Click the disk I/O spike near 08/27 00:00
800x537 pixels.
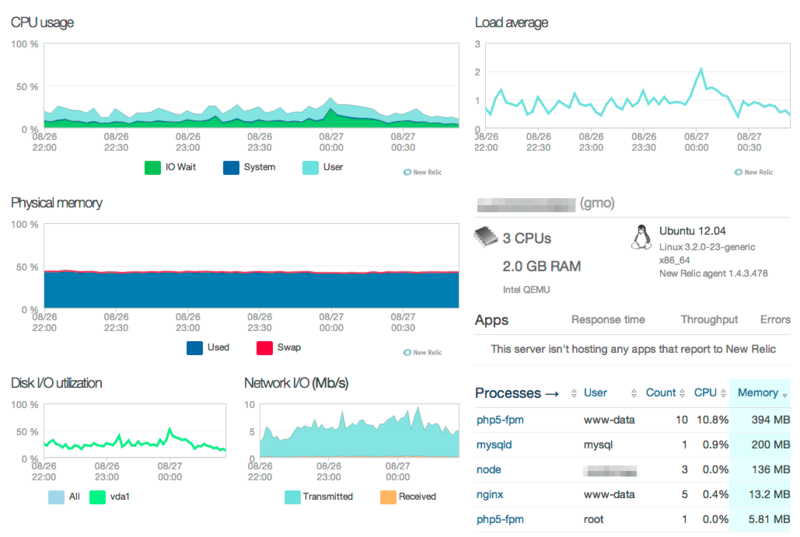point(170,429)
